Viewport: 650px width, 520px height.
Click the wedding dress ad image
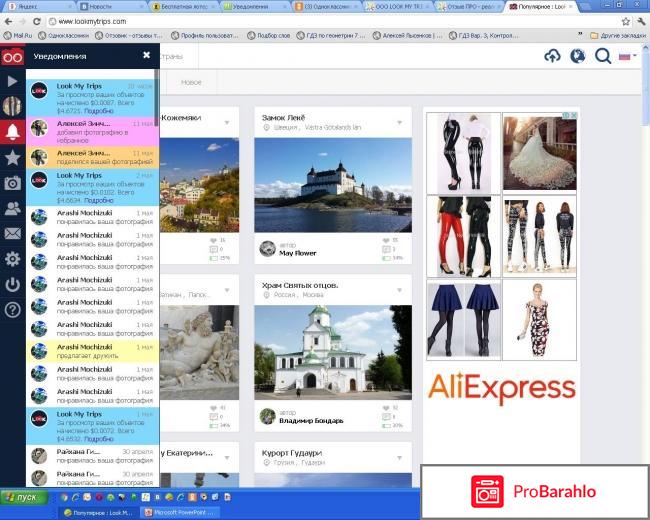pos(539,153)
